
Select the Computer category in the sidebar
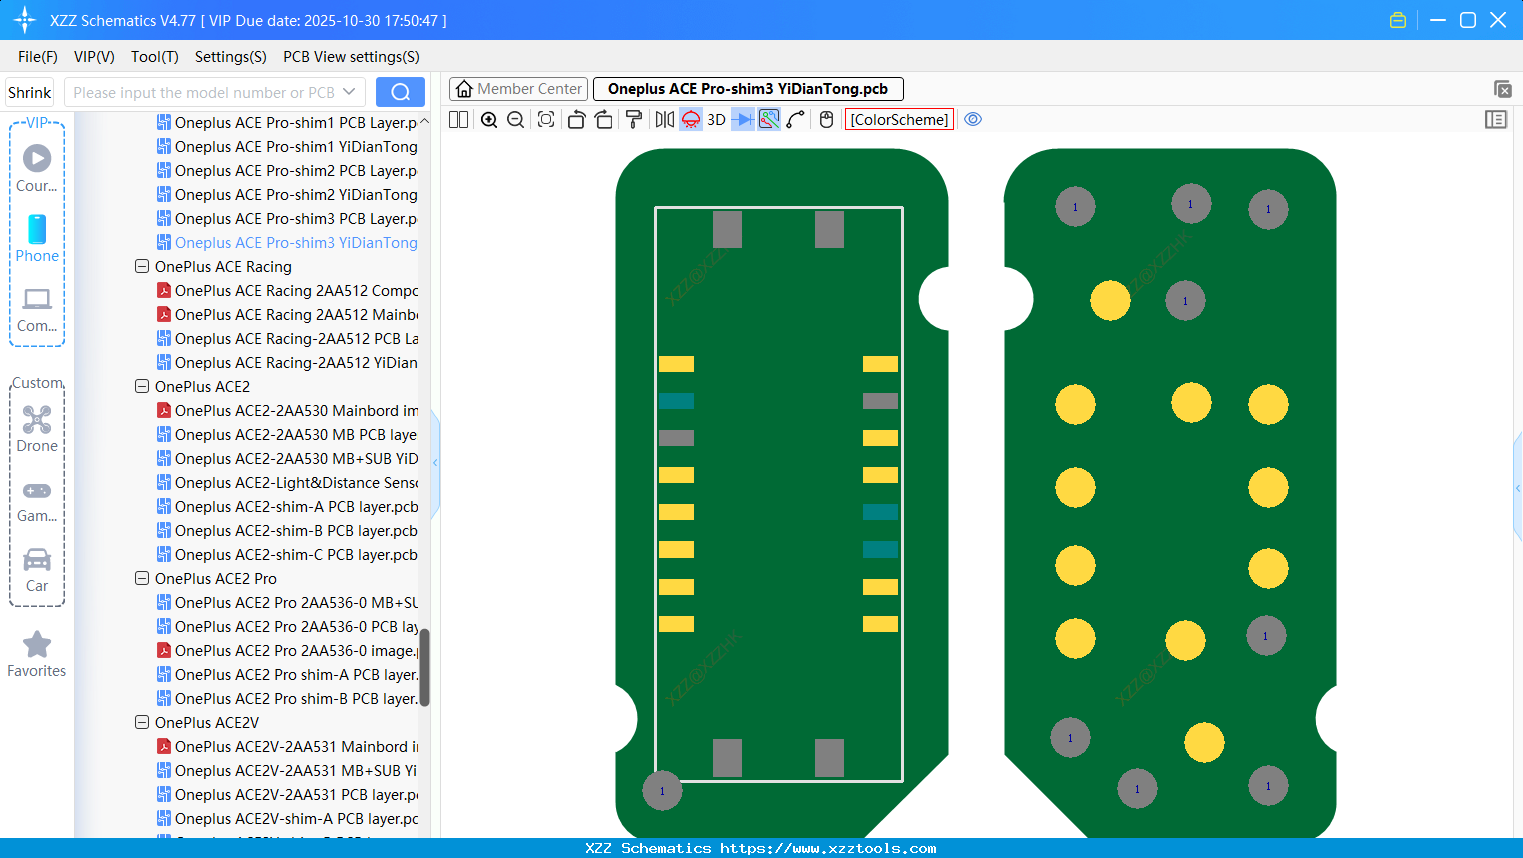click(37, 310)
